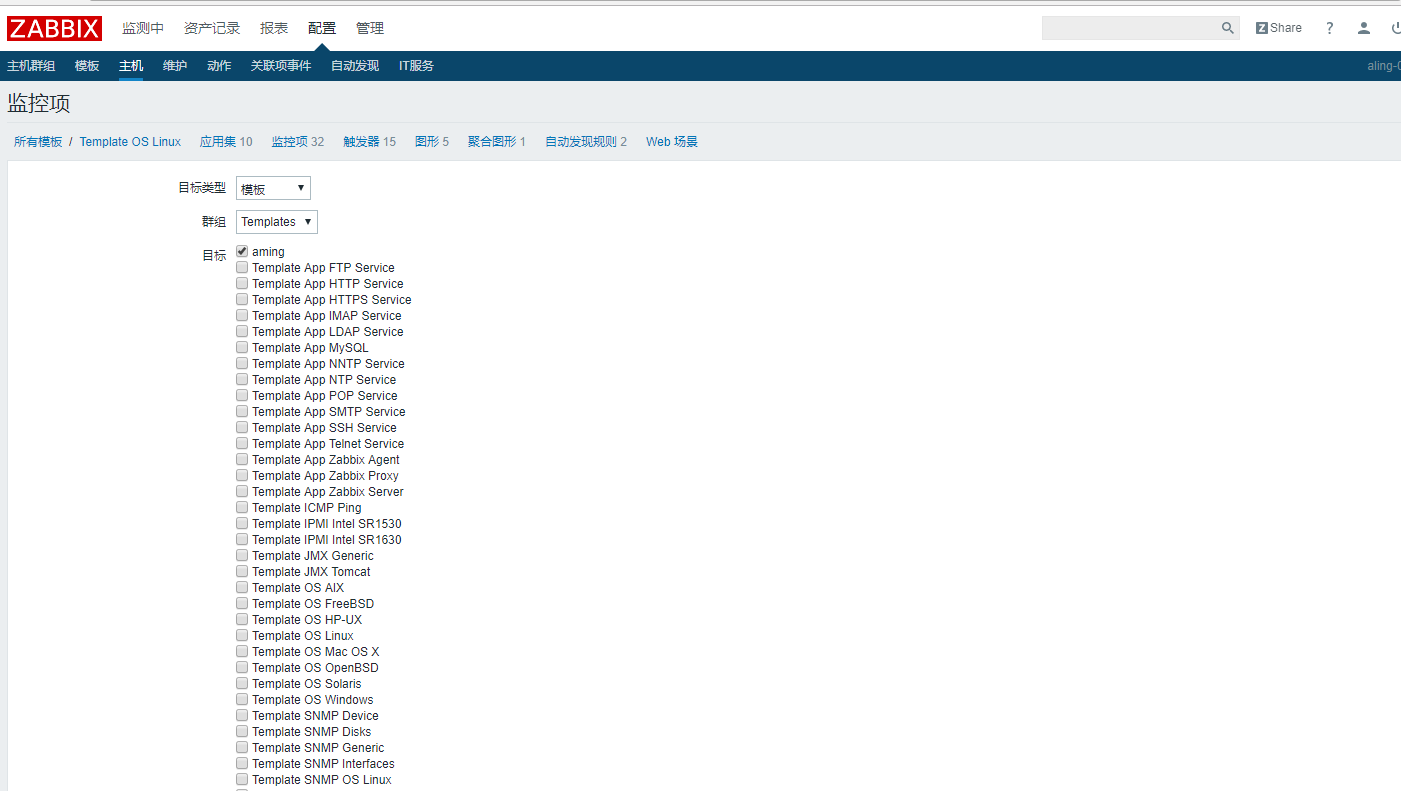Check Template OS Linux

point(242,635)
